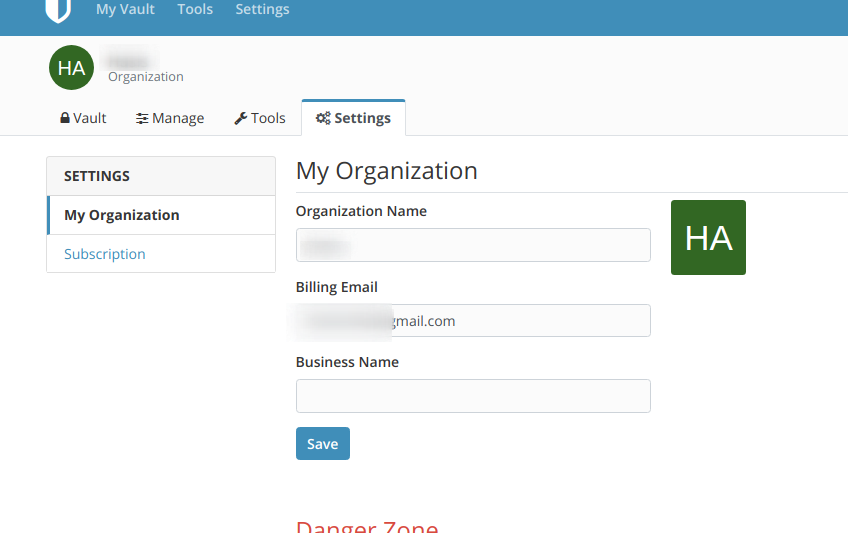
Task: Focus the Organization Name field
Action: 473,245
